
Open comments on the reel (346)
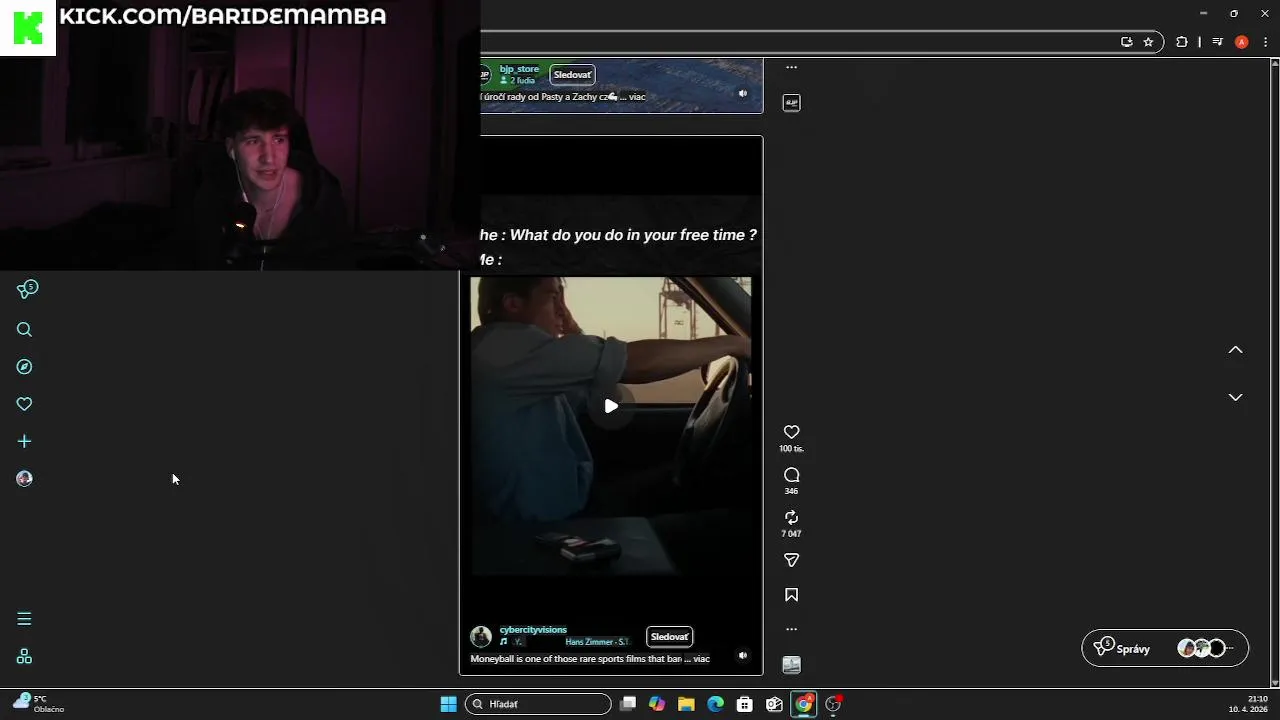point(791,475)
